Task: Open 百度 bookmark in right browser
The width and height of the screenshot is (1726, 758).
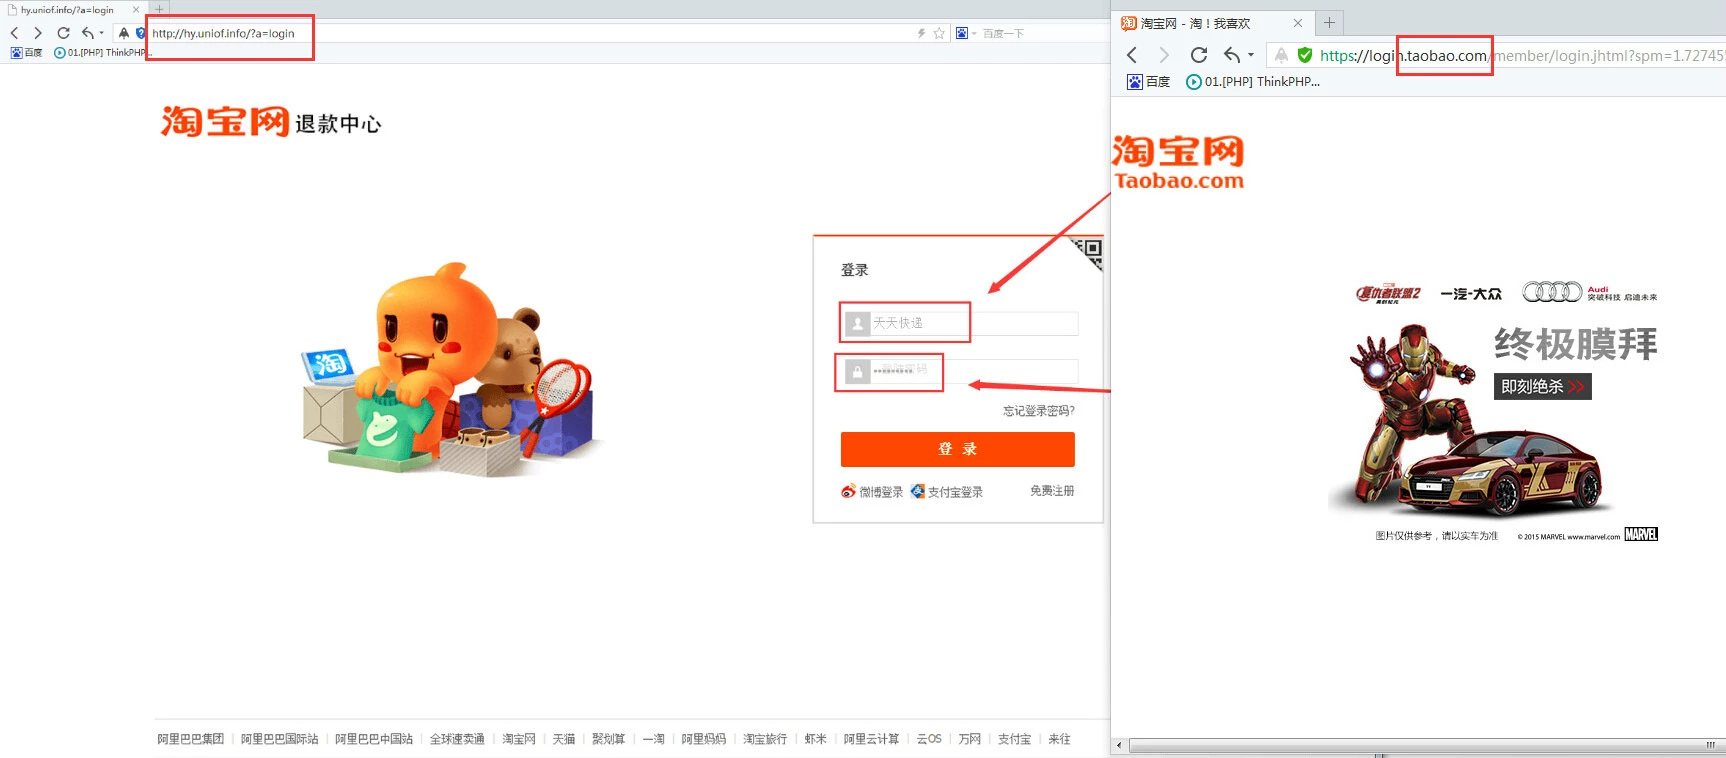Action: pos(1149,82)
